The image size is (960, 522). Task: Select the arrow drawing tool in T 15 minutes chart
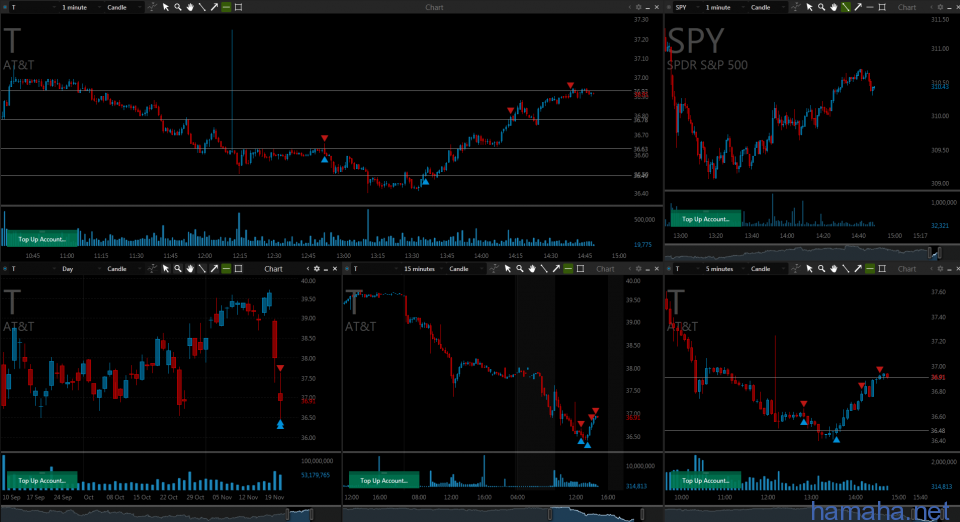556,269
